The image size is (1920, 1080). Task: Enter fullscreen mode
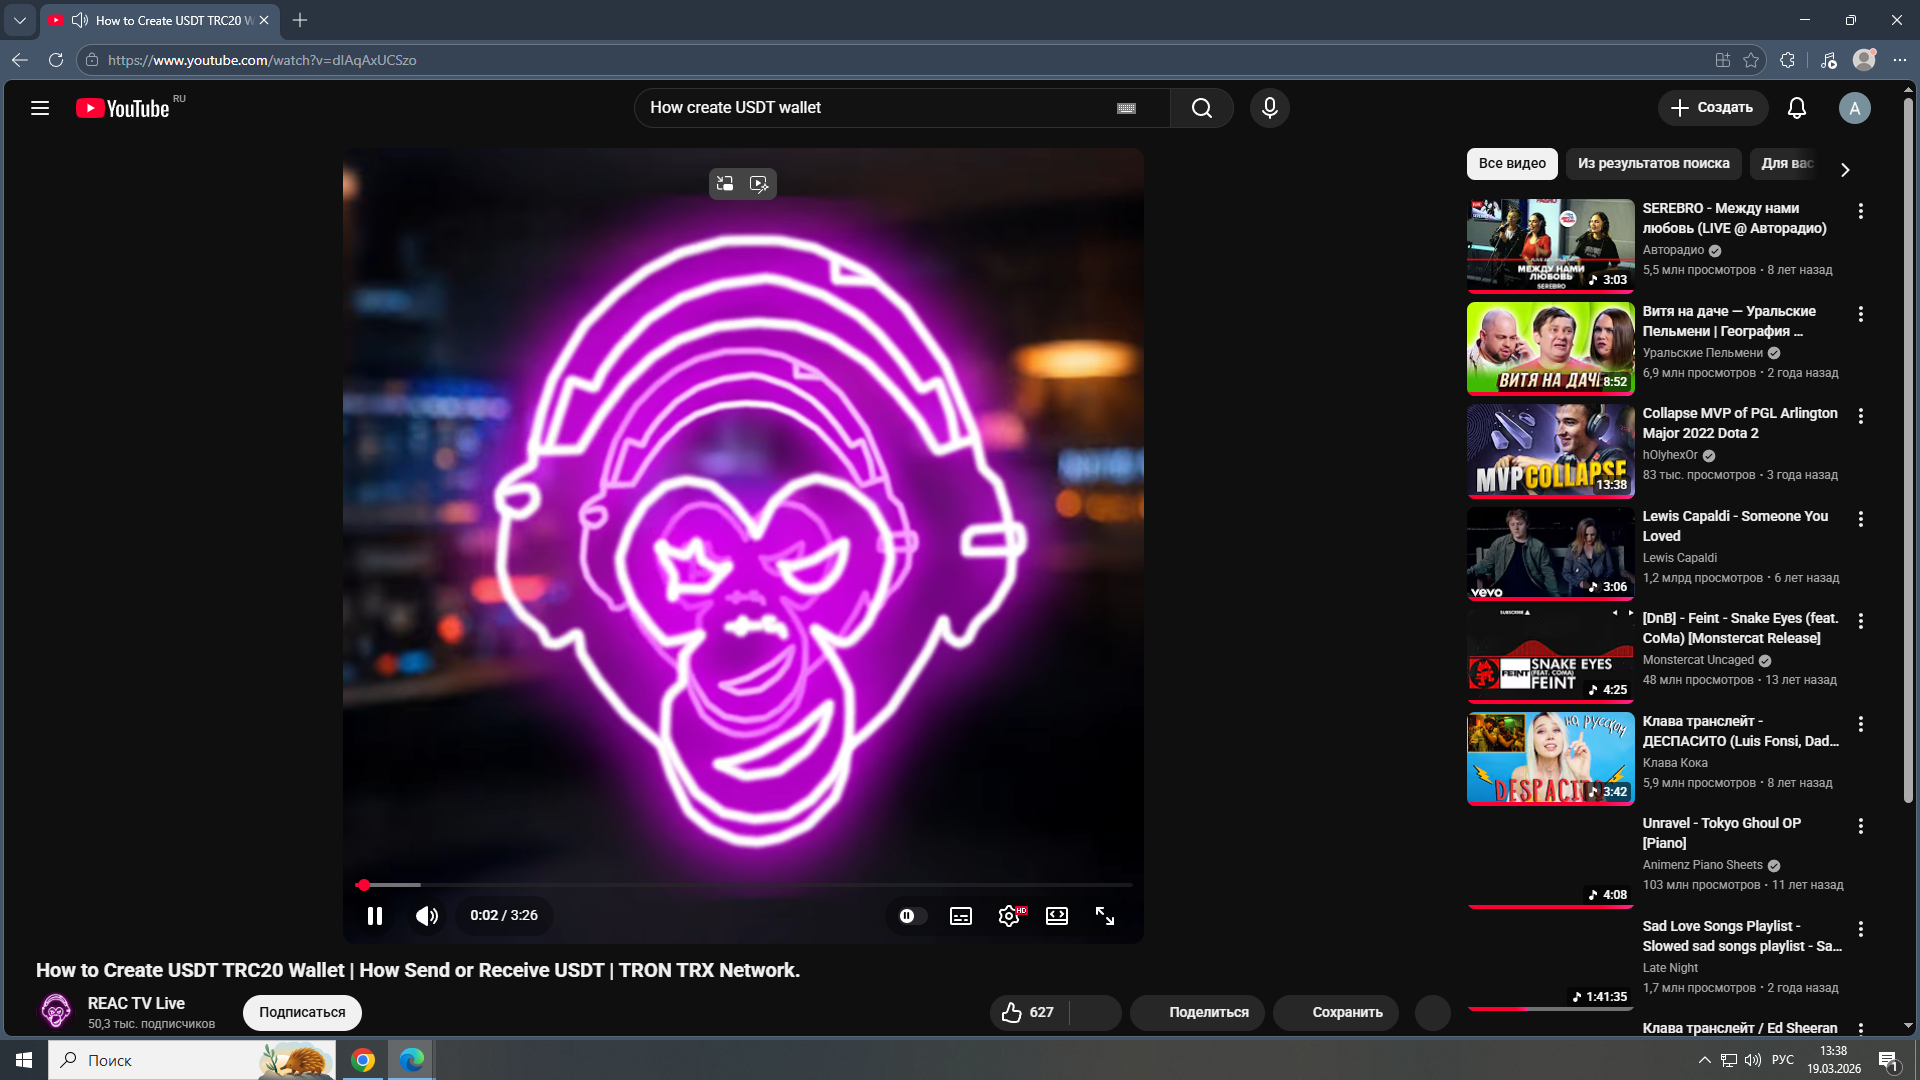(1105, 916)
